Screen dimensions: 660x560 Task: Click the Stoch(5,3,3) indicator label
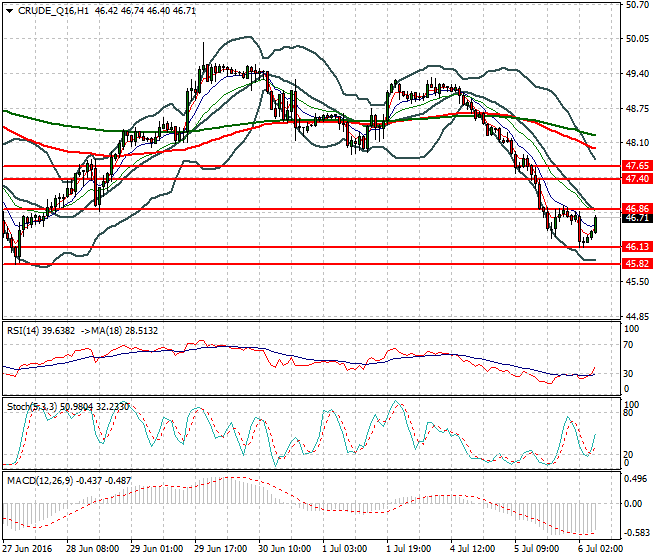[x=33, y=405]
